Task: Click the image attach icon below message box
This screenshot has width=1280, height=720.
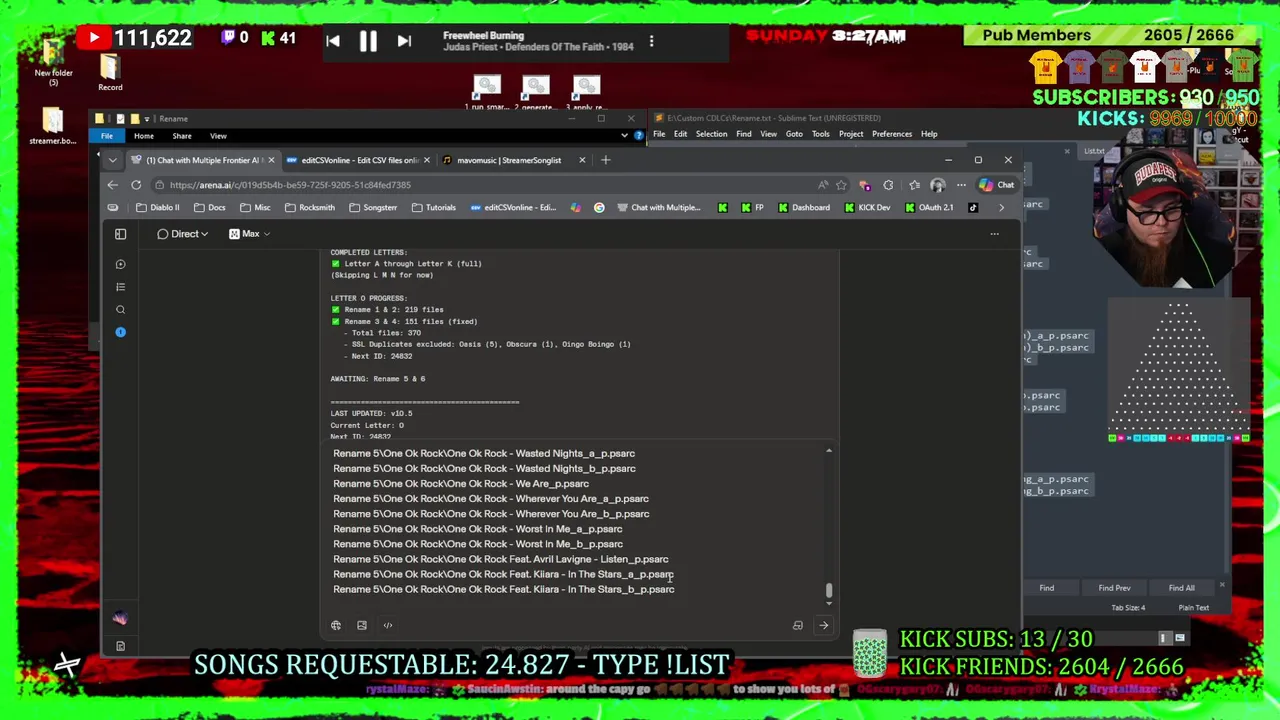Action: coord(362,625)
